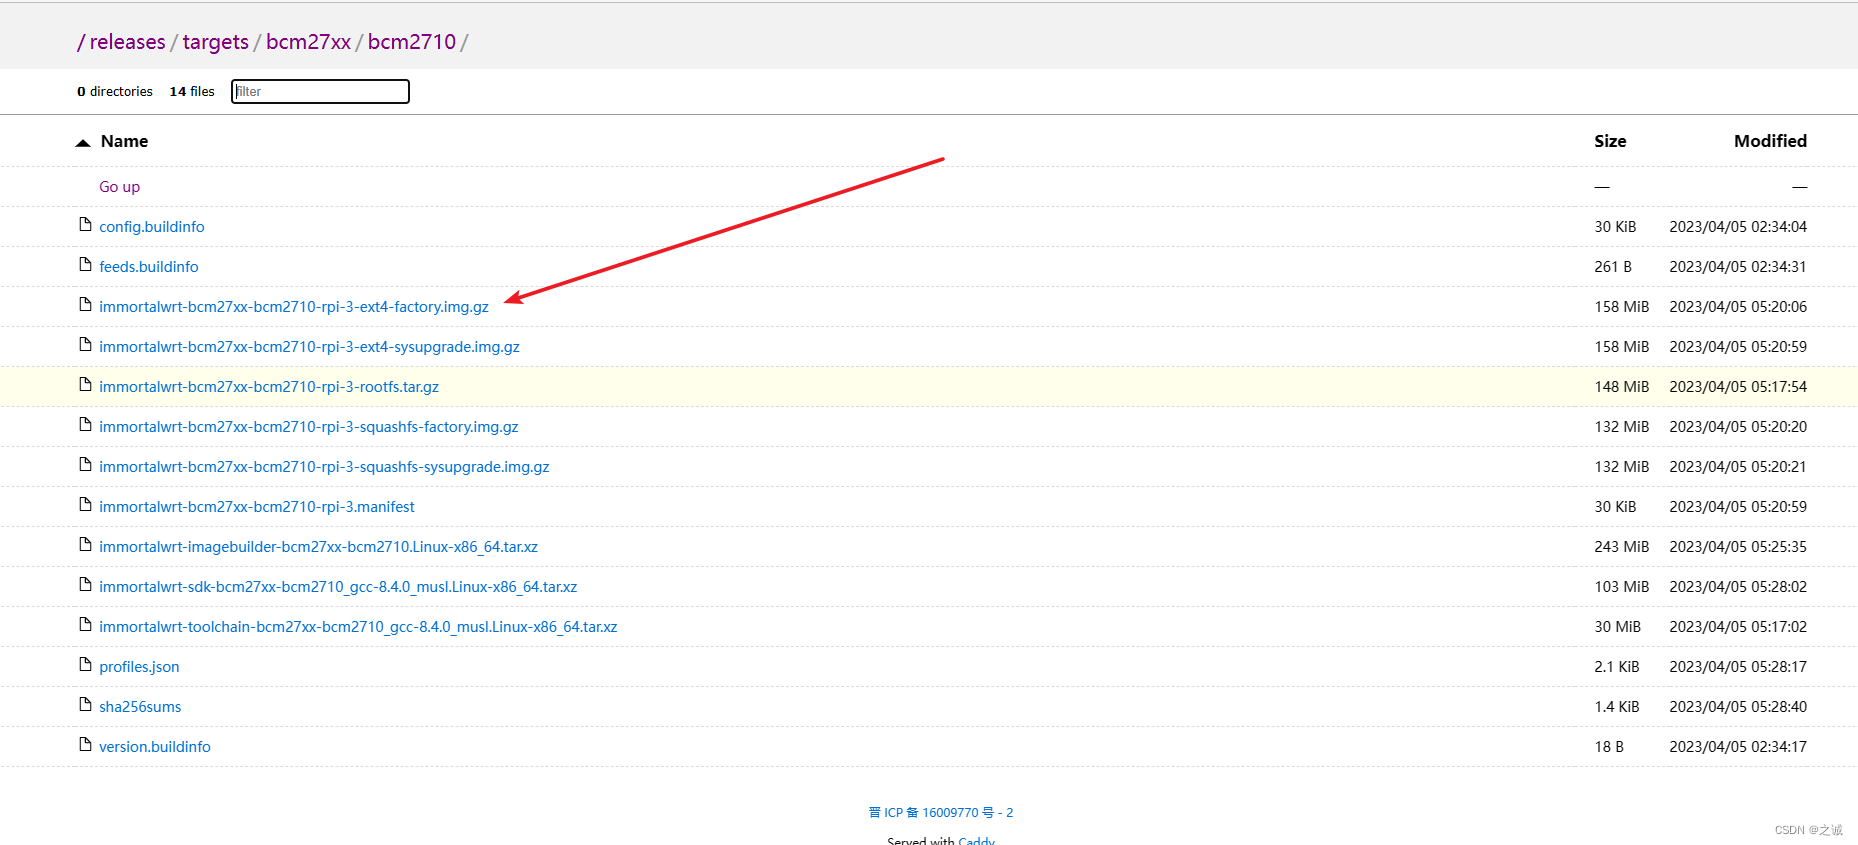Screen dimensions: 1858x845
Task: Click file icon for imagebuilder tar.xz
Action: [85, 545]
